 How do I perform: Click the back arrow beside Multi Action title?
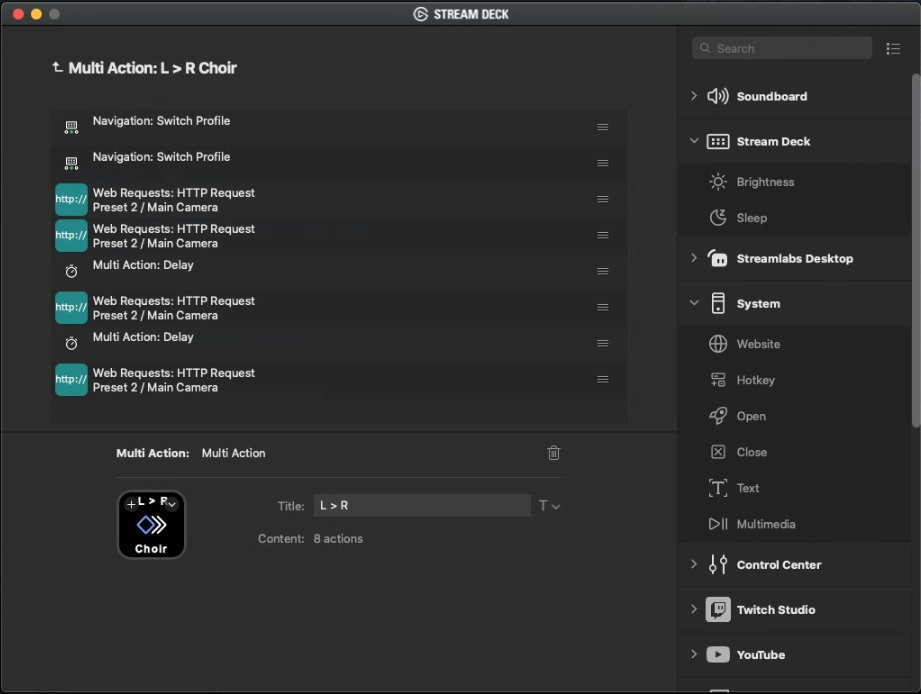pyautogui.click(x=57, y=68)
